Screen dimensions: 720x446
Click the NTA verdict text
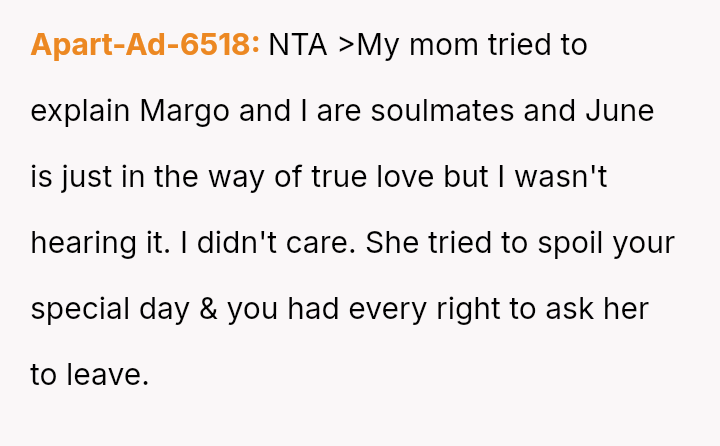298,45
